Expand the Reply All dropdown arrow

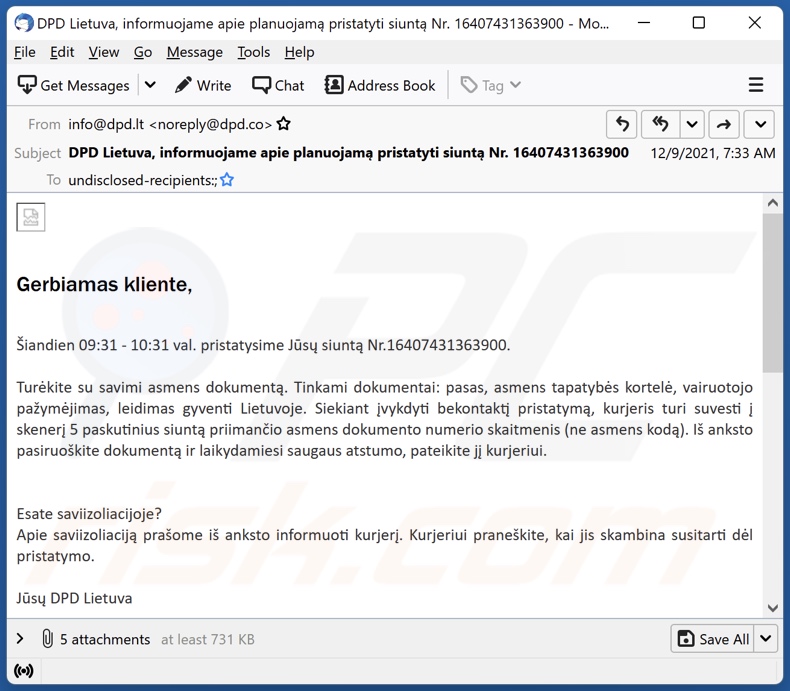click(692, 124)
